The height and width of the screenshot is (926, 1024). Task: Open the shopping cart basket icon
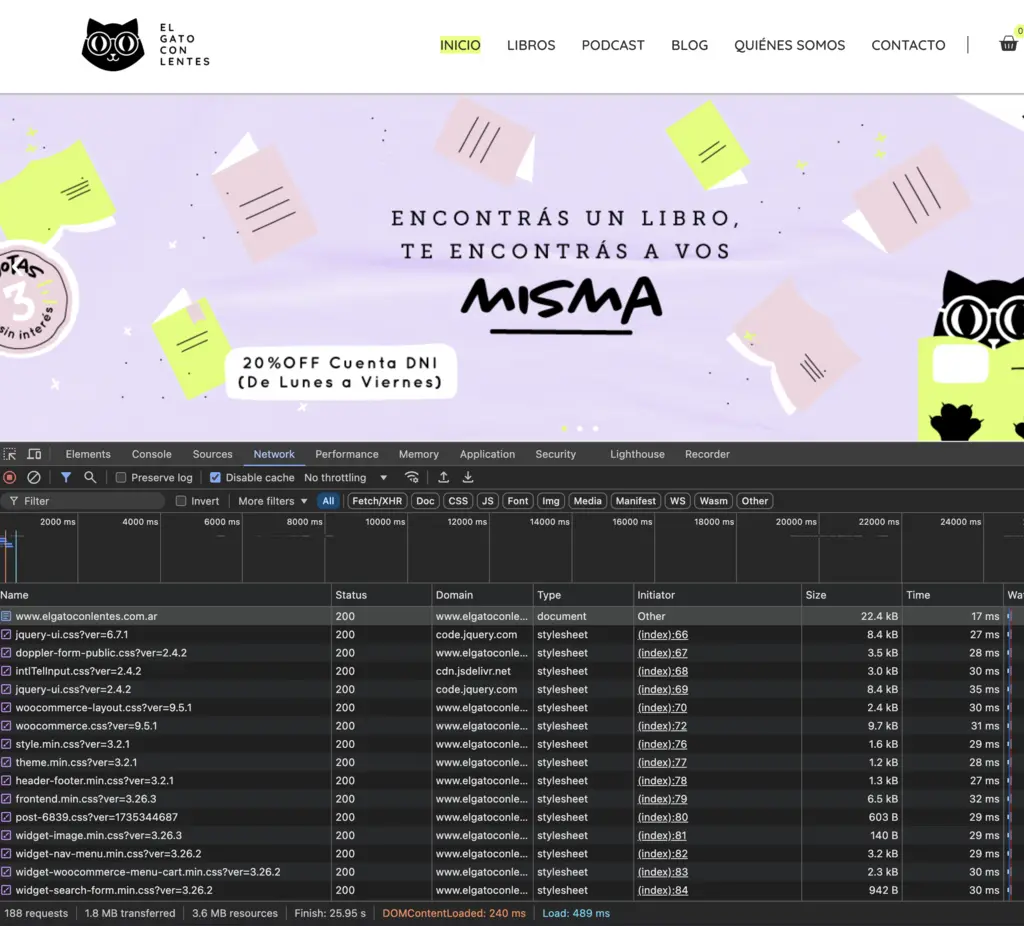tap(1008, 44)
